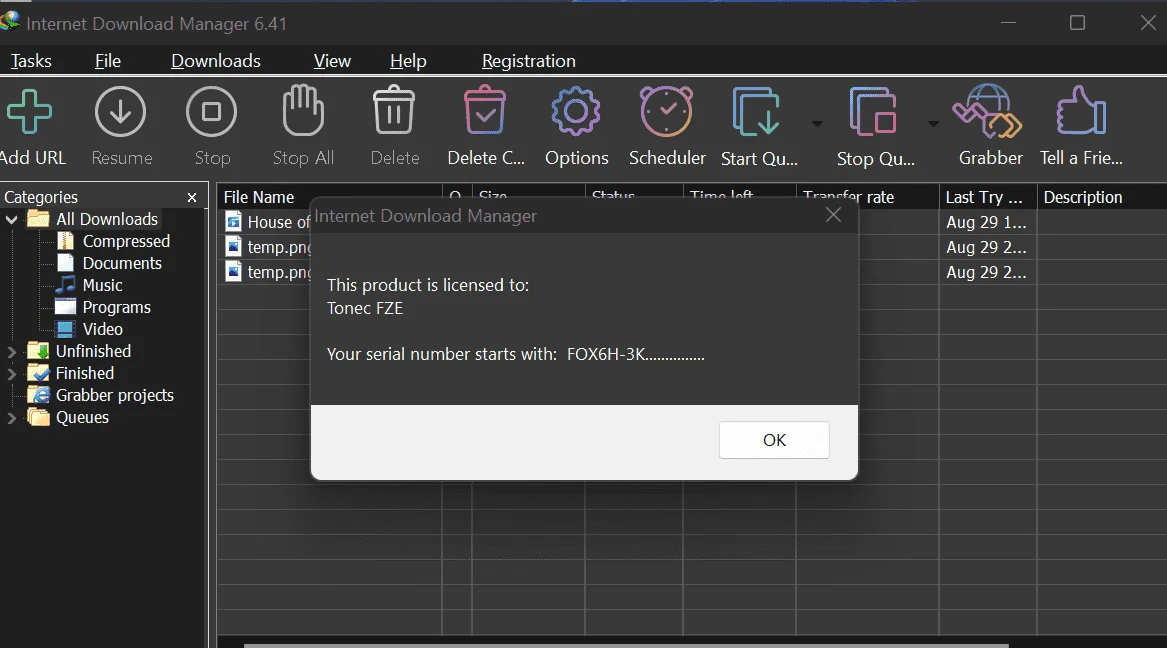The image size is (1167, 648).
Task: Select the Compressed category
Action: point(127,241)
